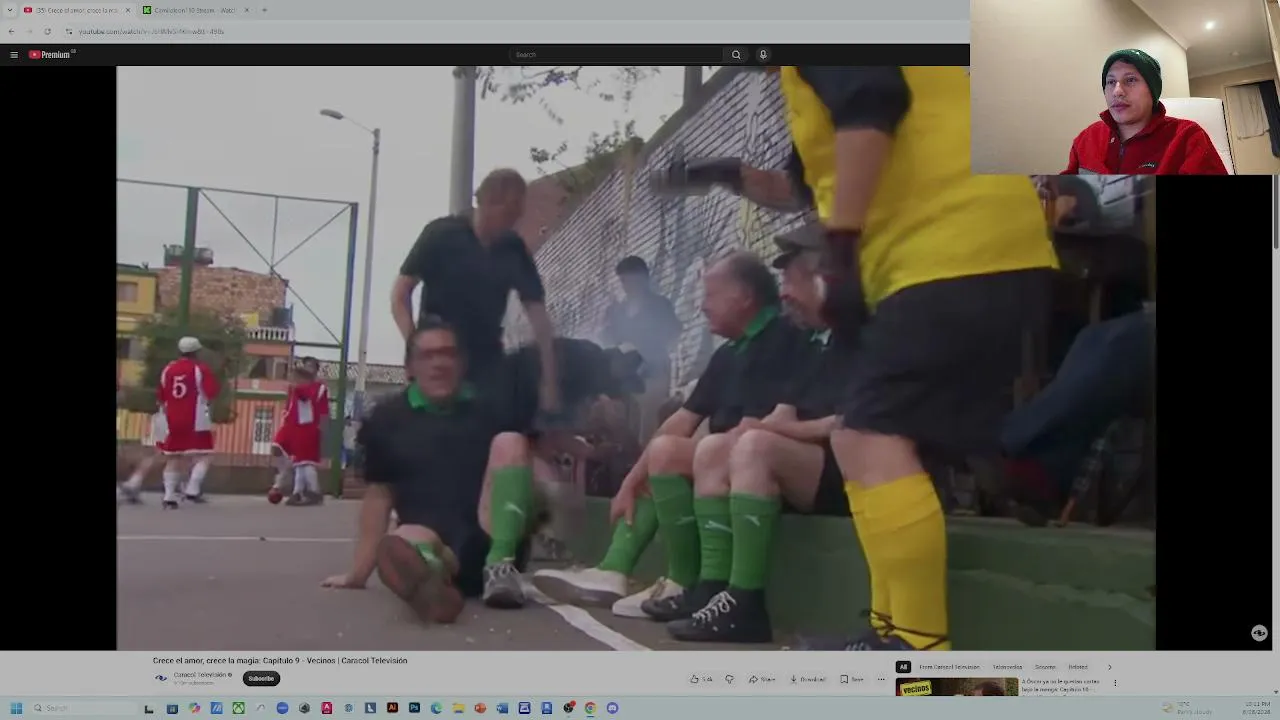This screenshot has width=1280, height=720.
Task: Open Microsoft Edge from taskbar
Action: click(436, 708)
